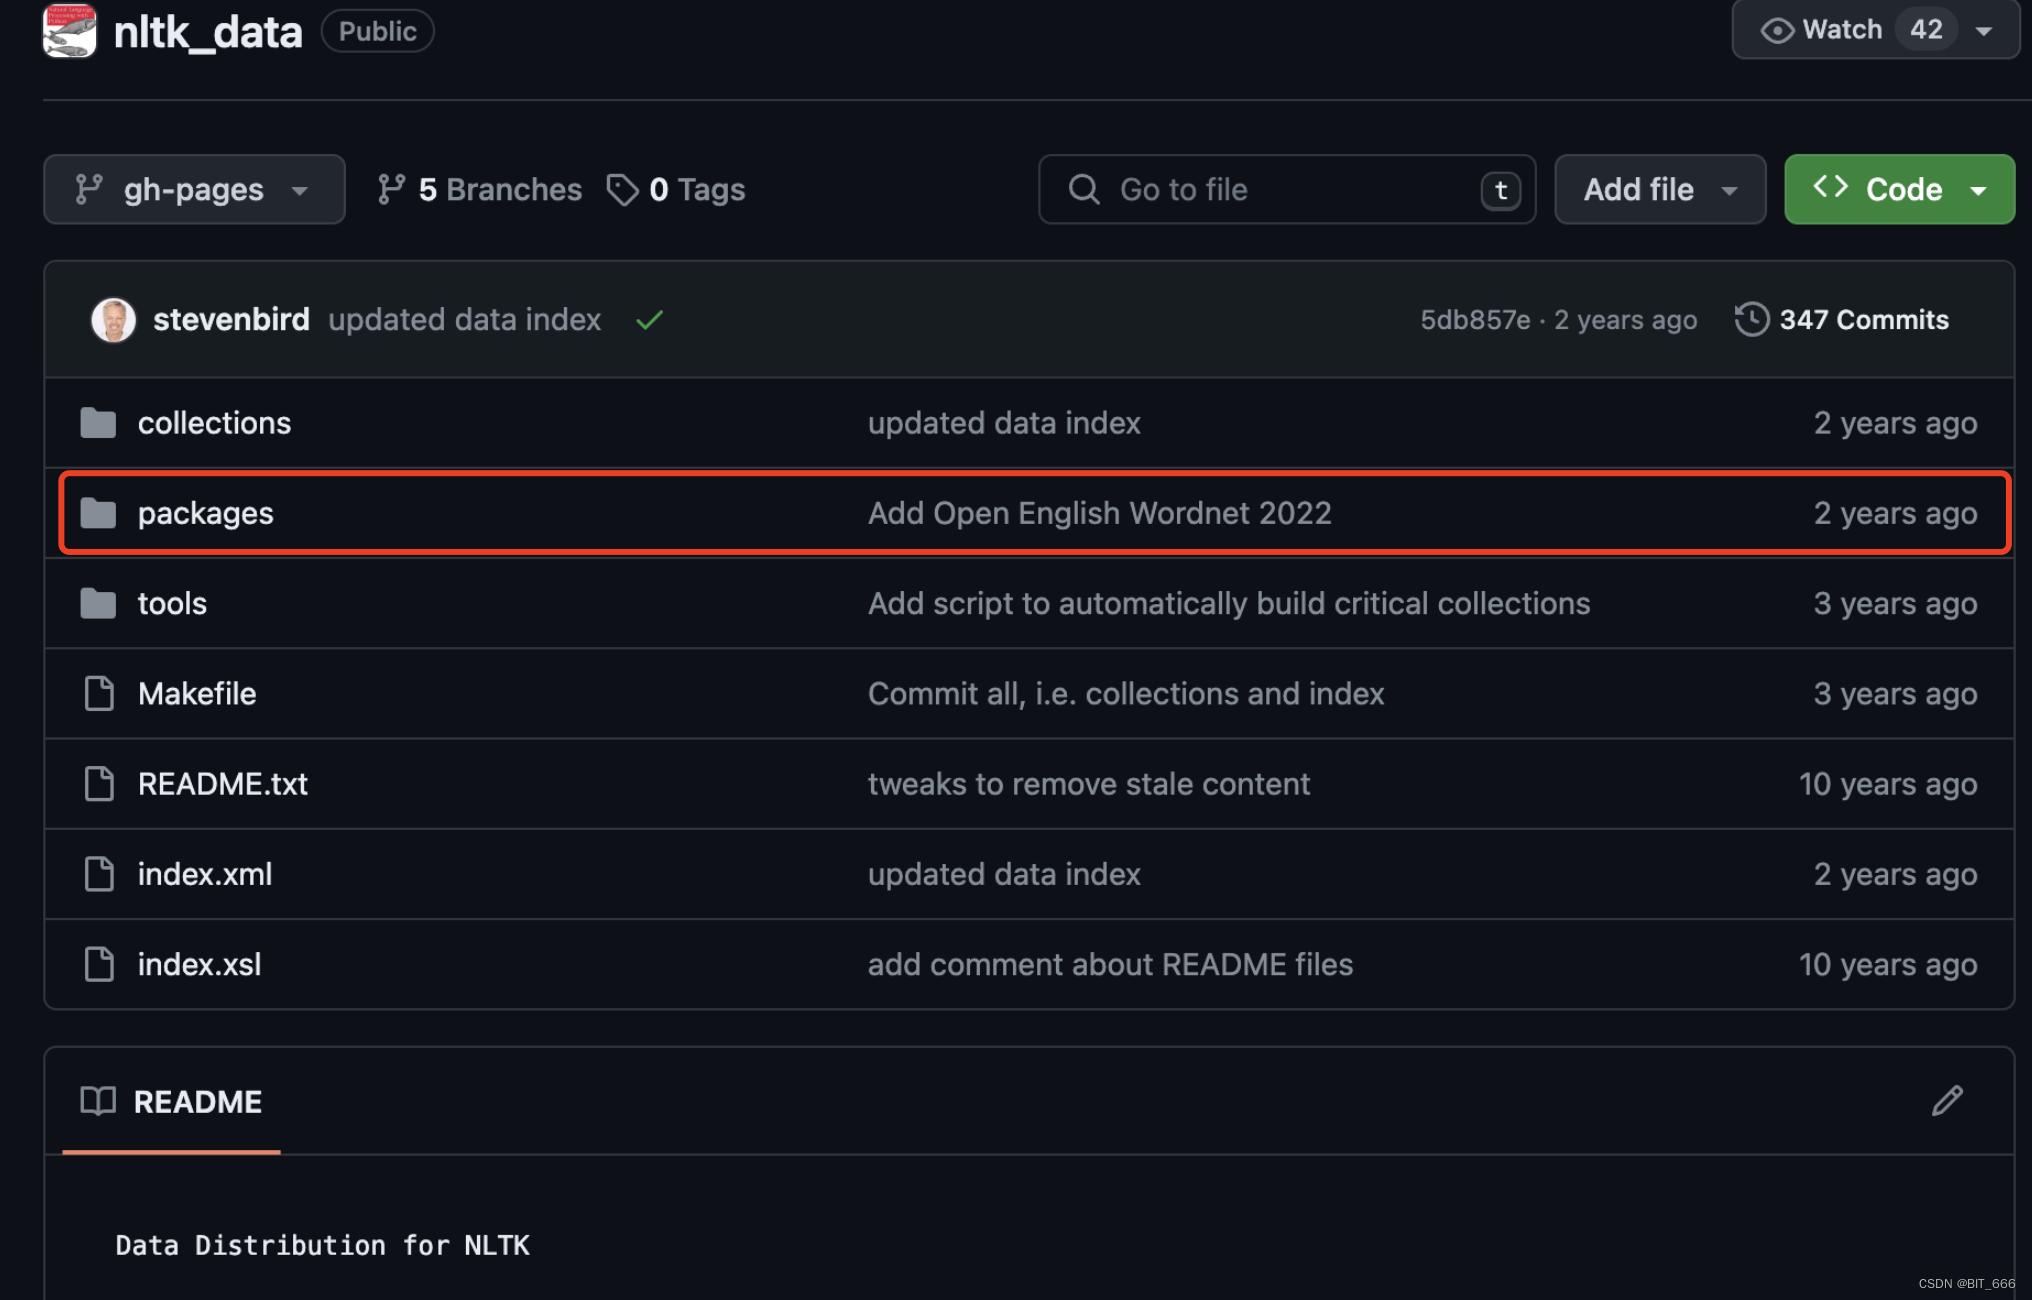Screen dimensions: 2032x1300
Task: Toggle Watch on this repository
Action: 1840,30
